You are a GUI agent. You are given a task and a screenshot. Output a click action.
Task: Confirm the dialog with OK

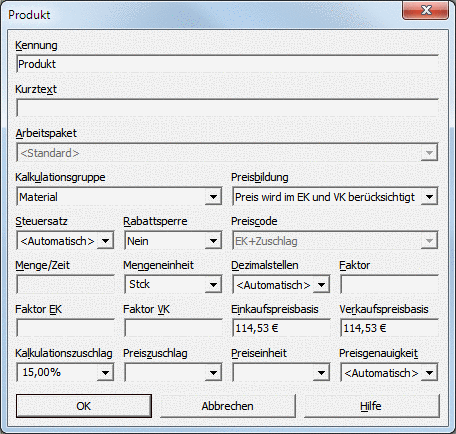click(x=84, y=406)
